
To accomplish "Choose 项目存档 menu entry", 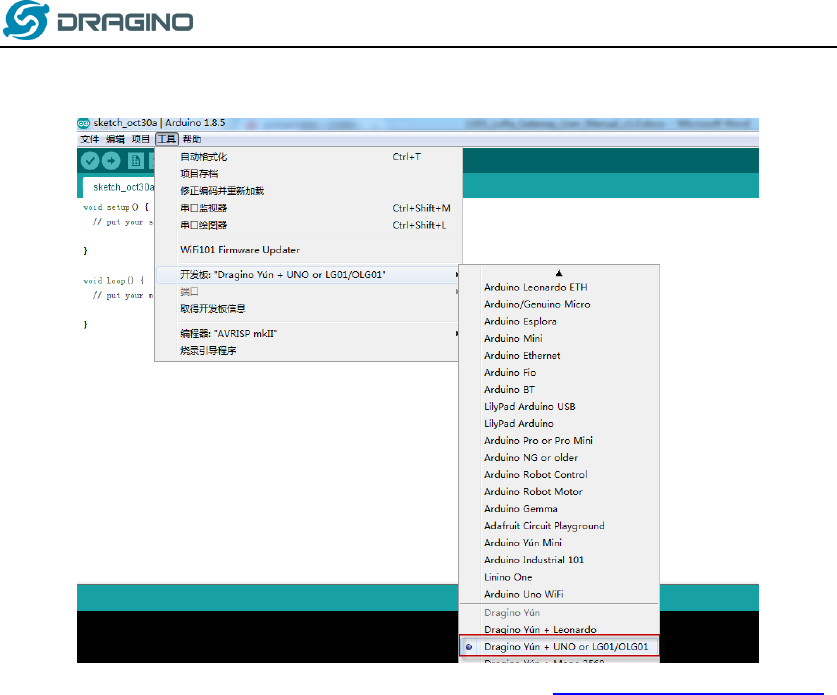I will 308,174.
